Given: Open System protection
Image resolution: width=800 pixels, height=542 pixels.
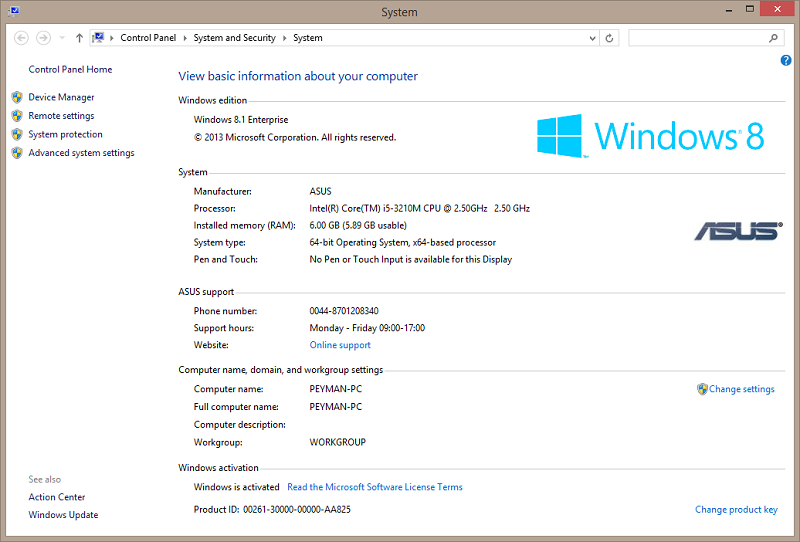Looking at the screenshot, I should [x=65, y=134].
